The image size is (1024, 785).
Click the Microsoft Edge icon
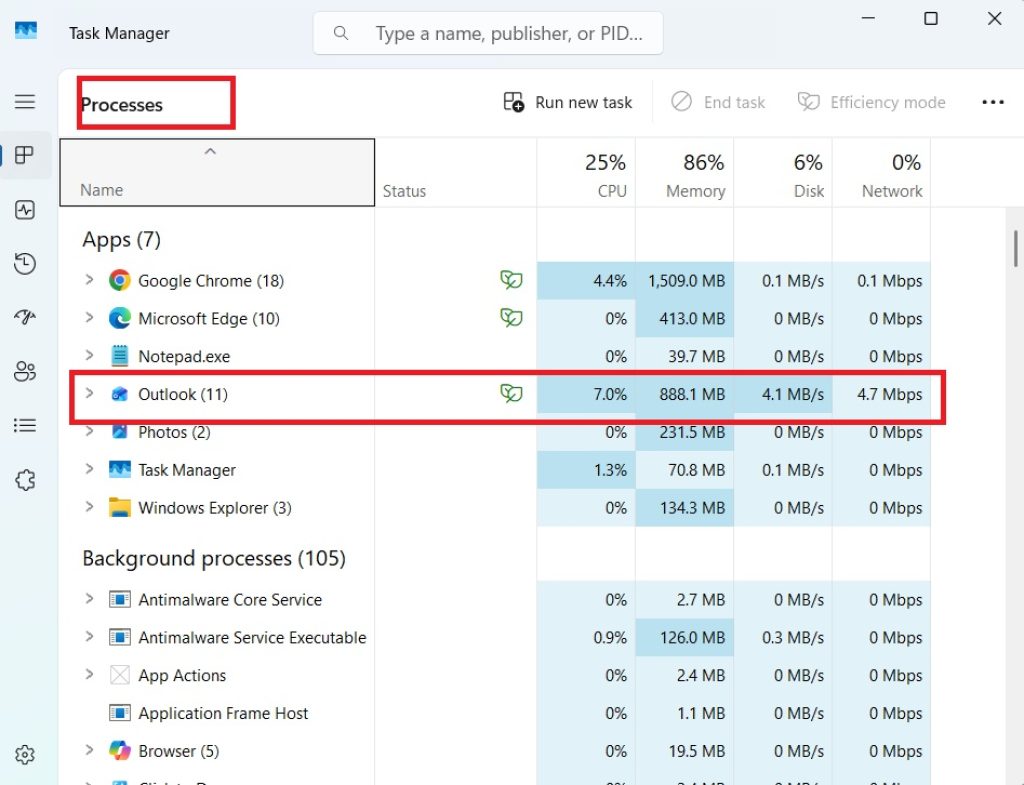(x=120, y=318)
